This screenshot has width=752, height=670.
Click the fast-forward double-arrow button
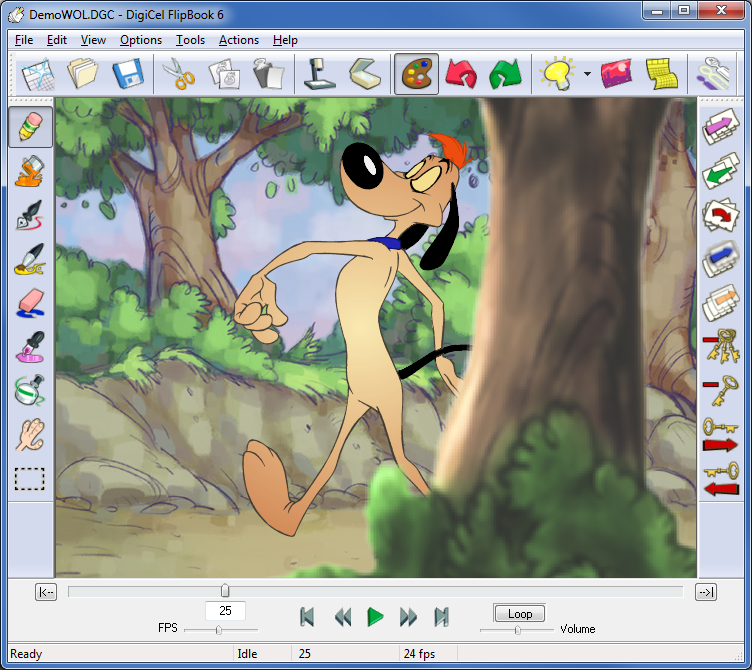(408, 617)
